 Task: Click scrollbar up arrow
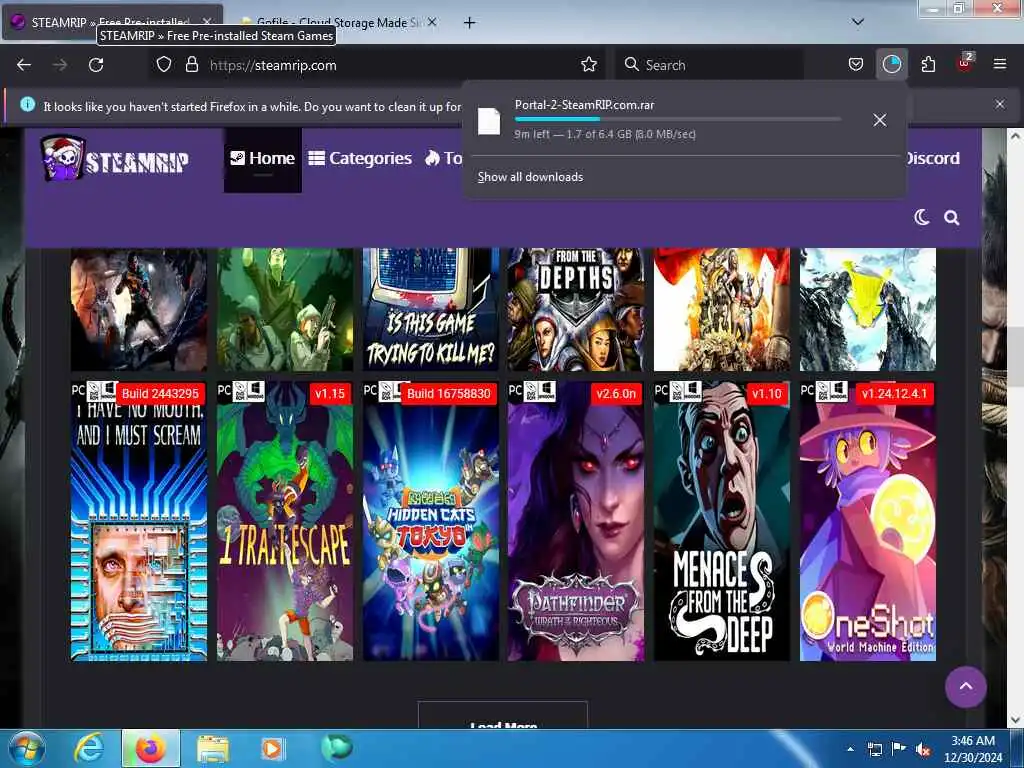point(1016,136)
